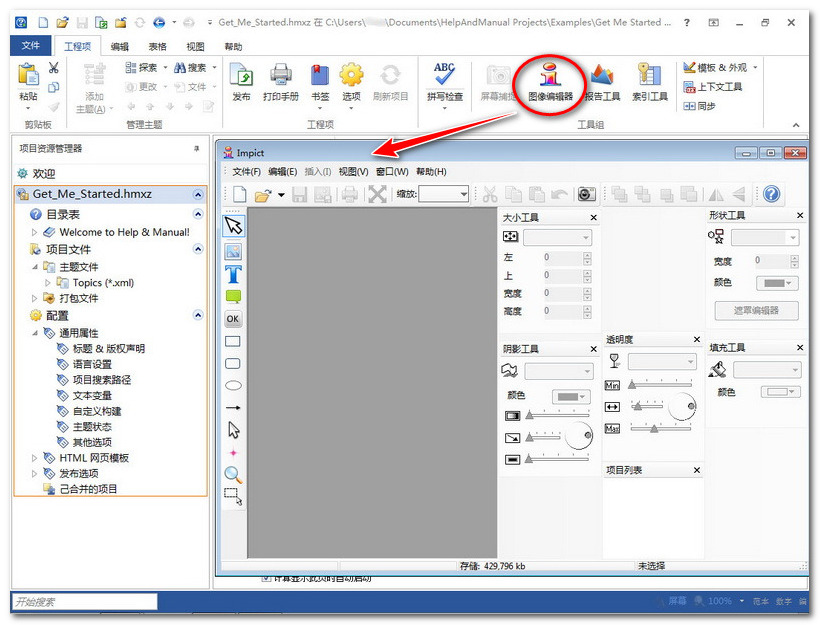Image resolution: width=820 pixels, height=625 pixels.
Task: Click the 发布 publish icon
Action: (x=241, y=81)
